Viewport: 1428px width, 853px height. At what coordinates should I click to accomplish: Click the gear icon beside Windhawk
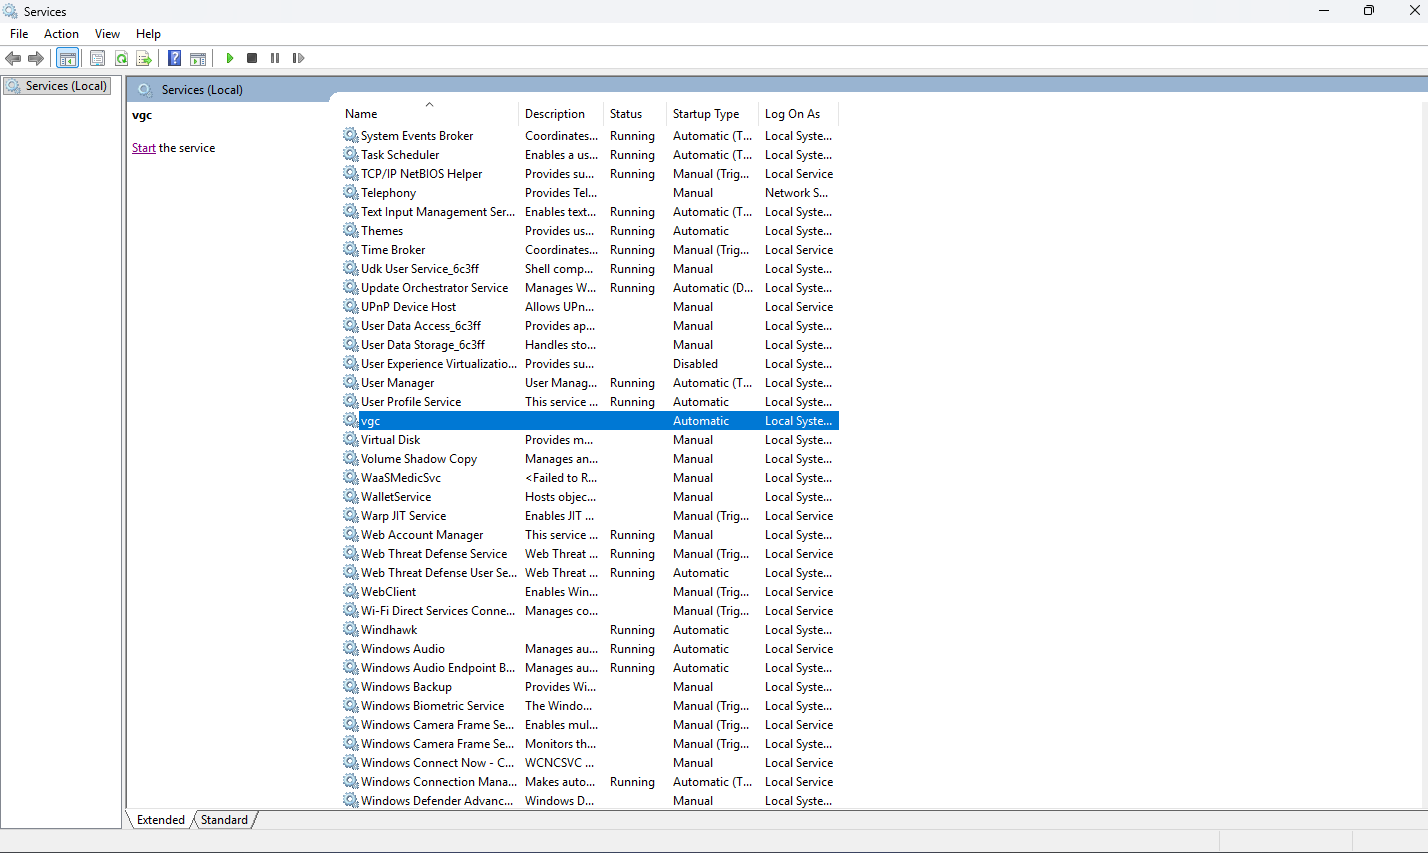click(351, 630)
